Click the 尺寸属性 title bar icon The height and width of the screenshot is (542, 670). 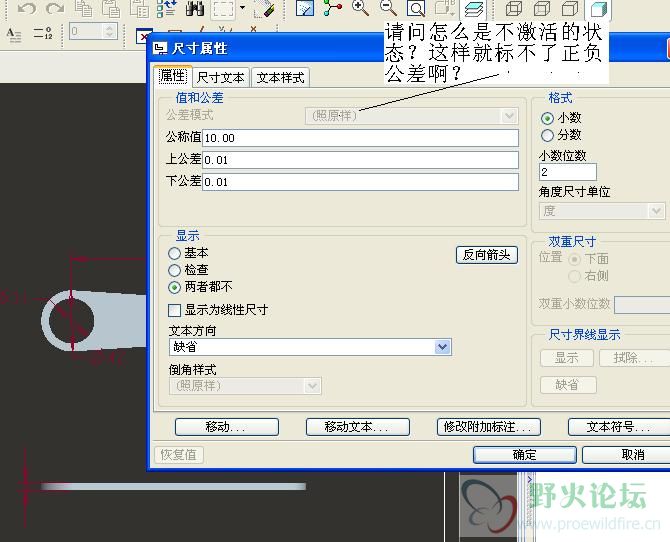pos(160,48)
